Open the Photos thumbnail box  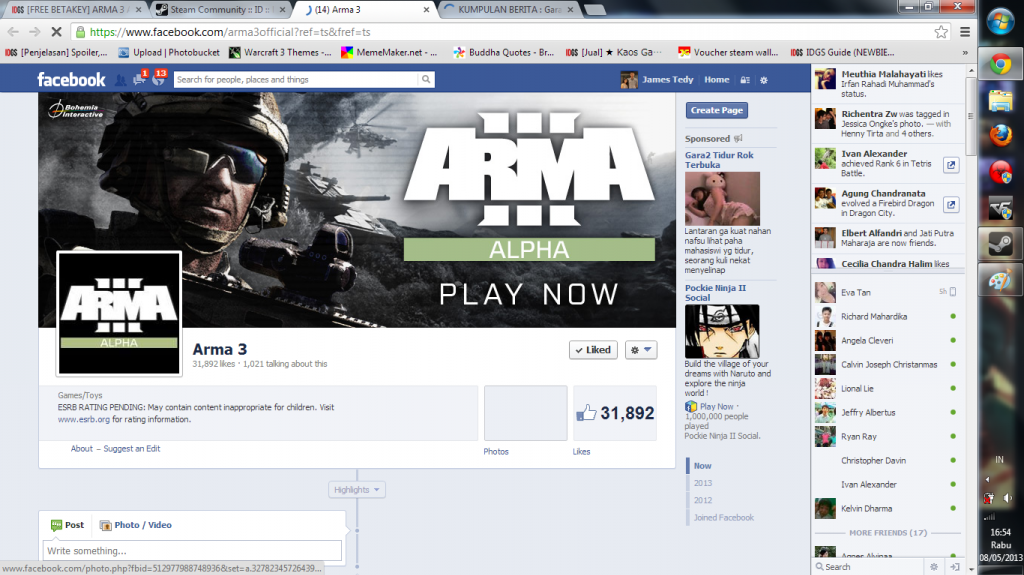(x=526, y=413)
